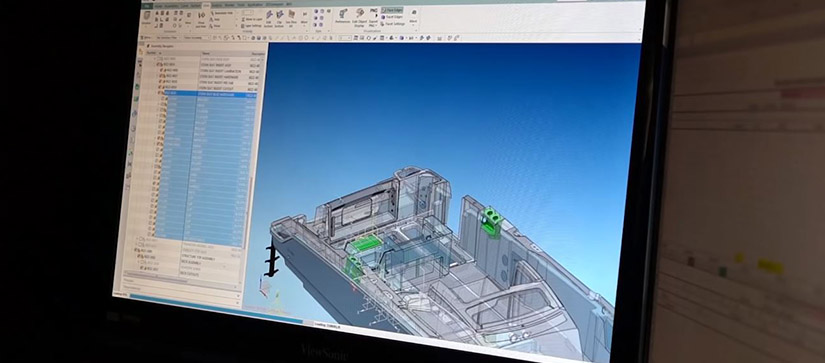Open the Preferences icon in Visualization group
The image size is (825, 363).
click(343, 17)
